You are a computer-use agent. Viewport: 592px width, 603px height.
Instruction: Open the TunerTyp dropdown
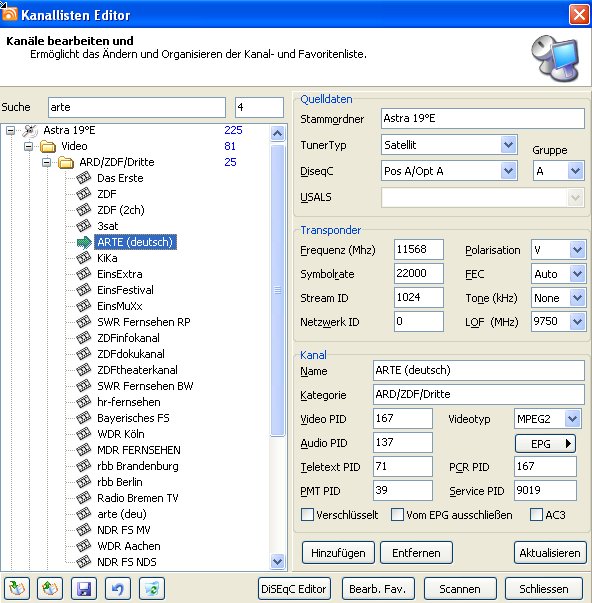pos(509,145)
